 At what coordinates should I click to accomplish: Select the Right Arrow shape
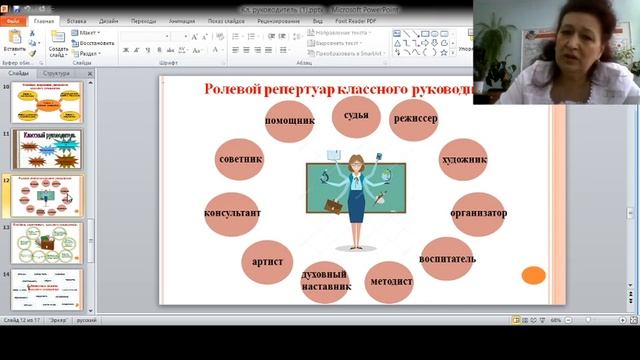(x=425, y=43)
